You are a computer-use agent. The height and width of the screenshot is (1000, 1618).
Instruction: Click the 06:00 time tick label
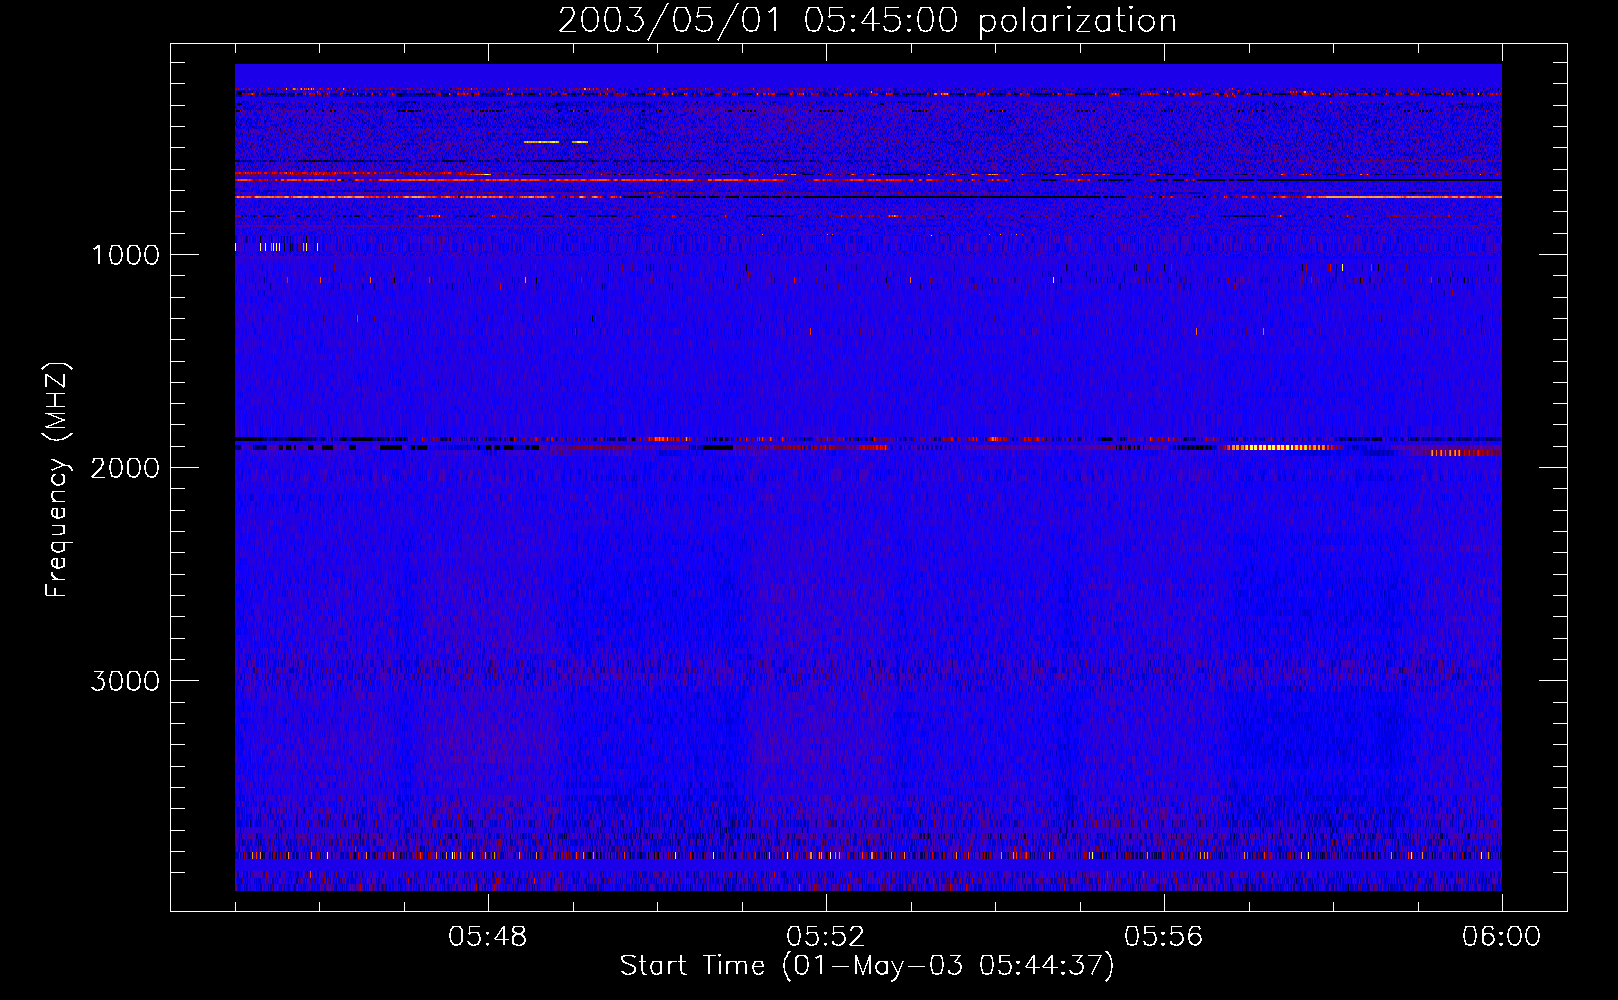click(x=1501, y=937)
